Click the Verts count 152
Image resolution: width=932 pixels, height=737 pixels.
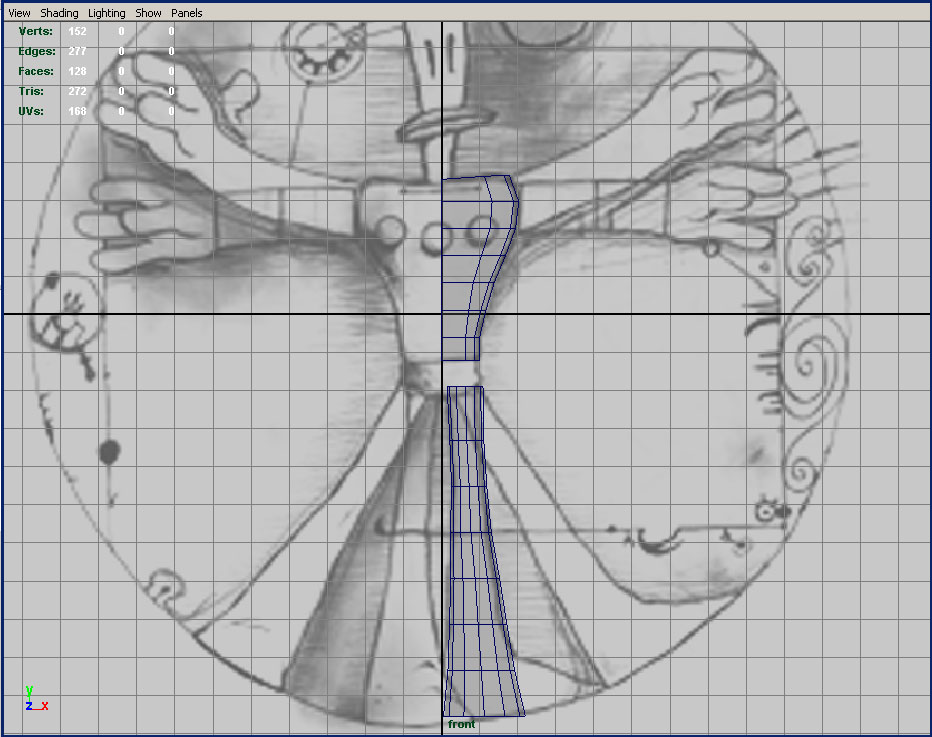(x=77, y=32)
